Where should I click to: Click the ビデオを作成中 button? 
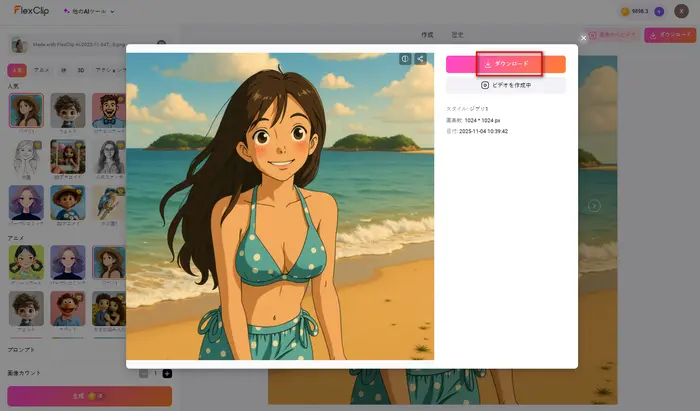pyautogui.click(x=506, y=85)
